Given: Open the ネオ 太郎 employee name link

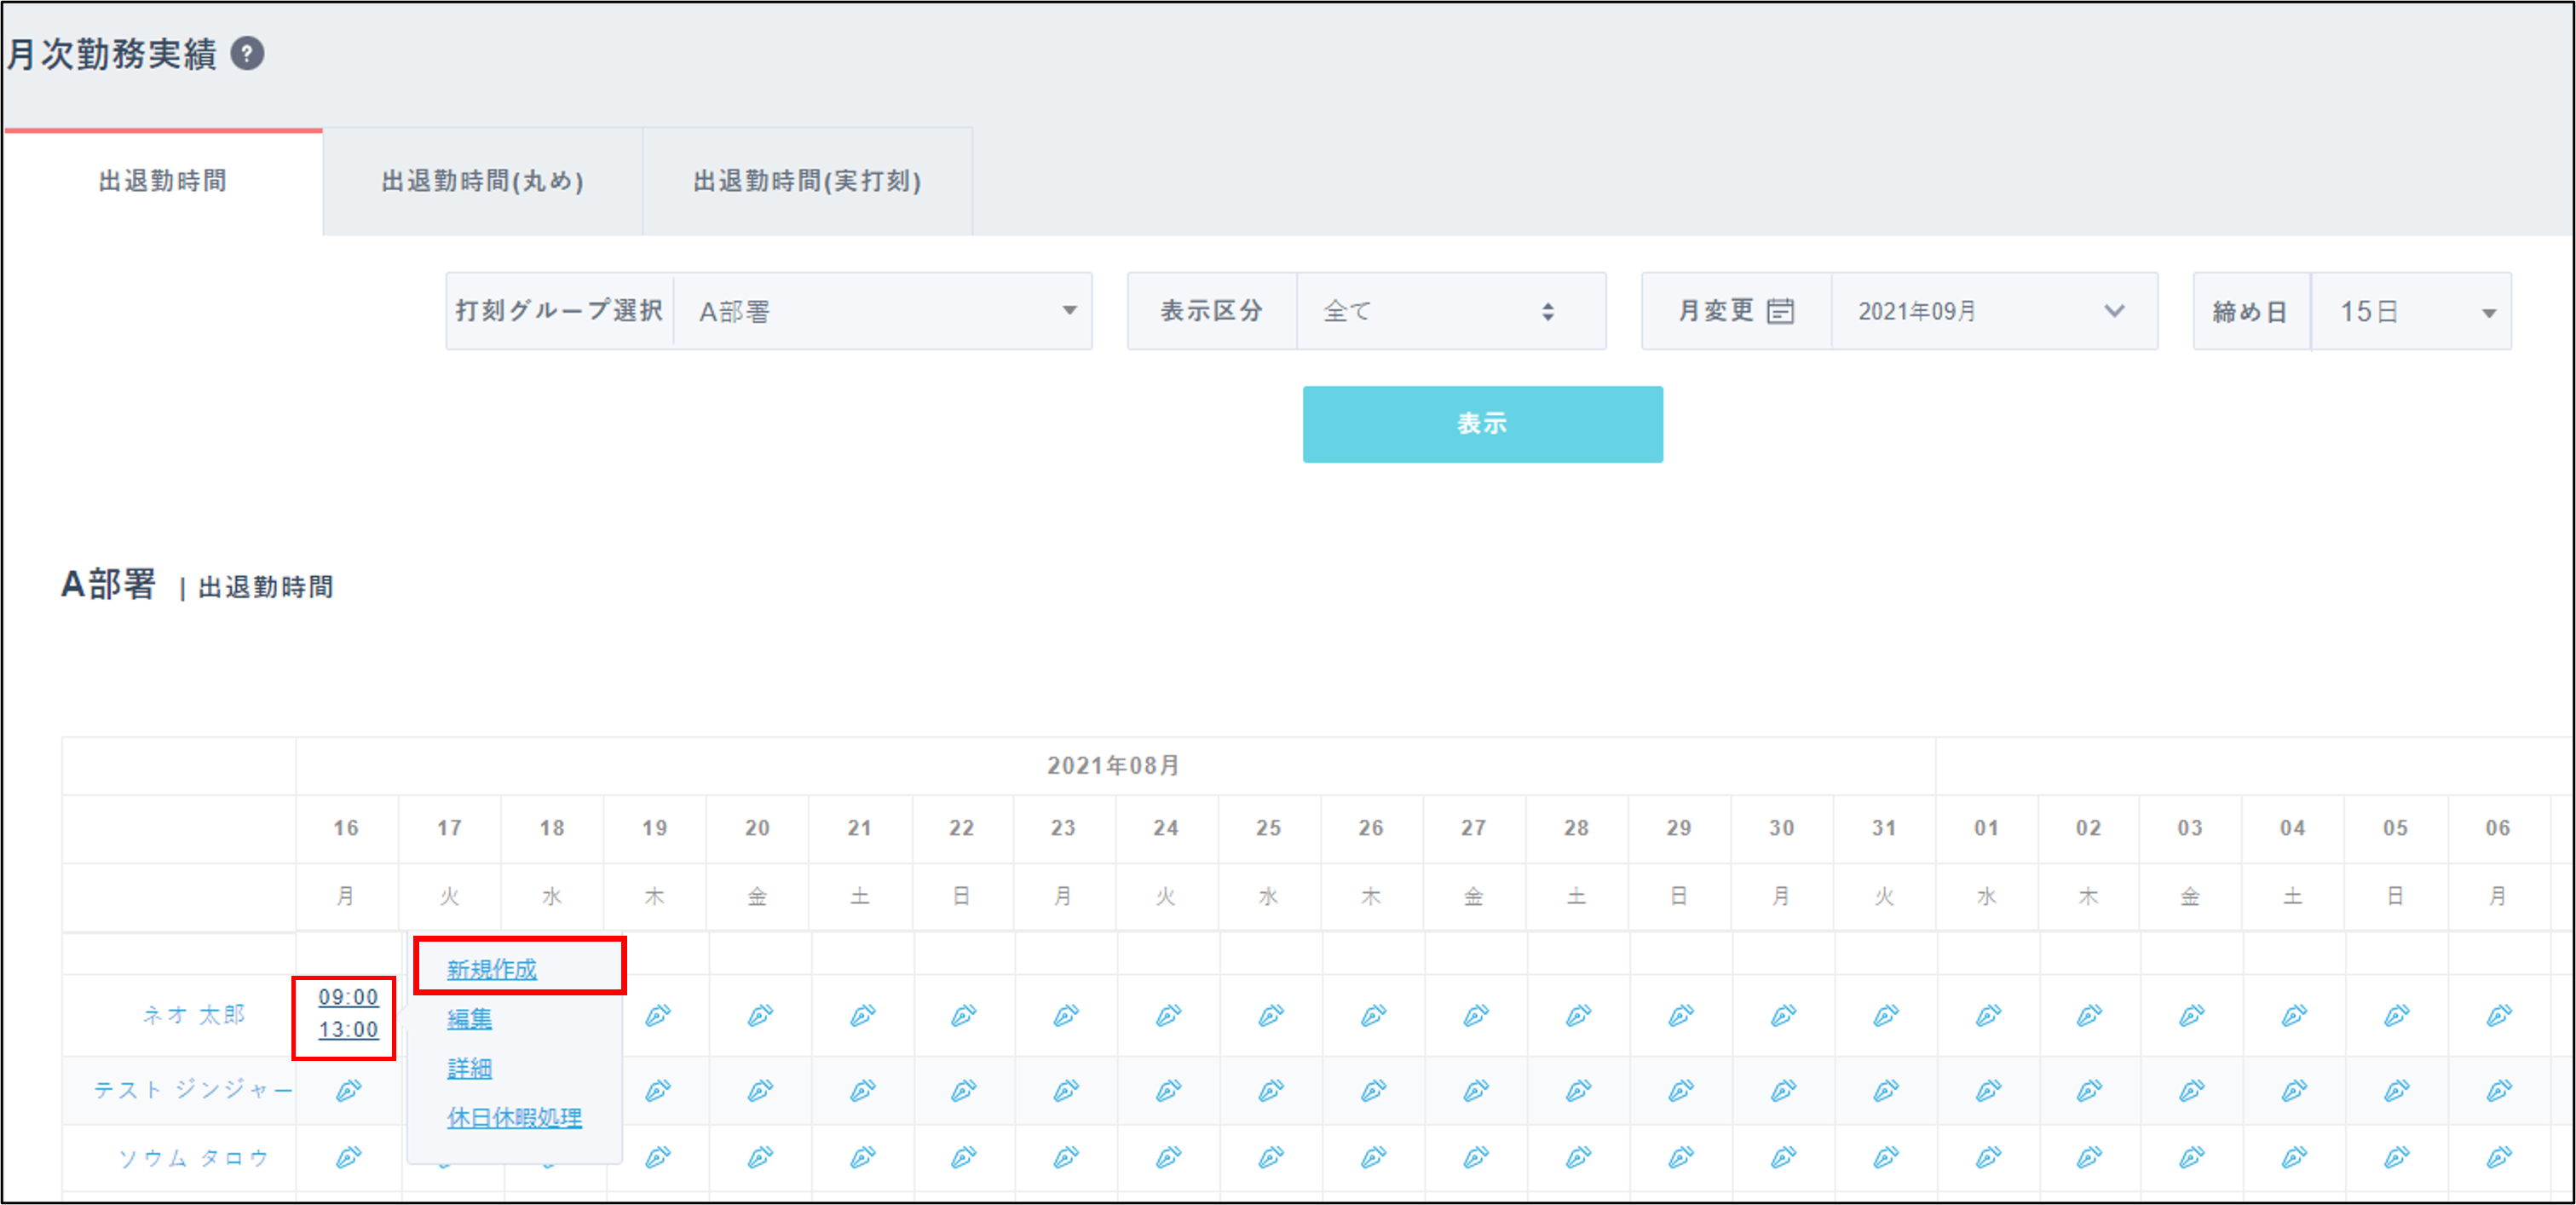Looking at the screenshot, I should (193, 1014).
